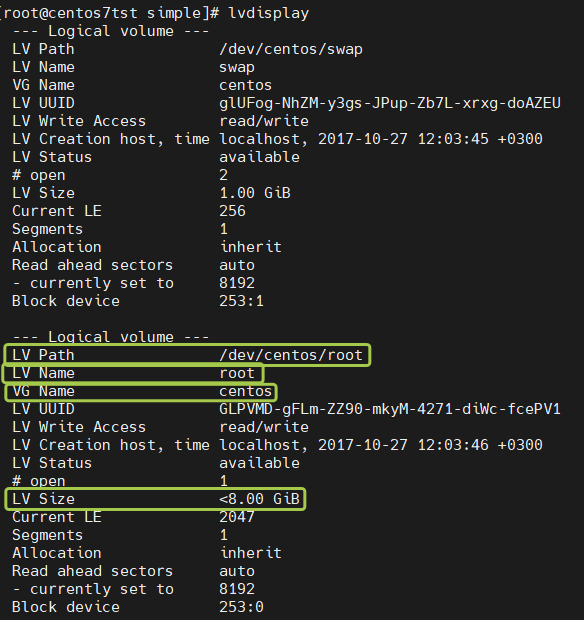Click the root@centos7tst prompt text
The image size is (584, 620).
coord(71,13)
